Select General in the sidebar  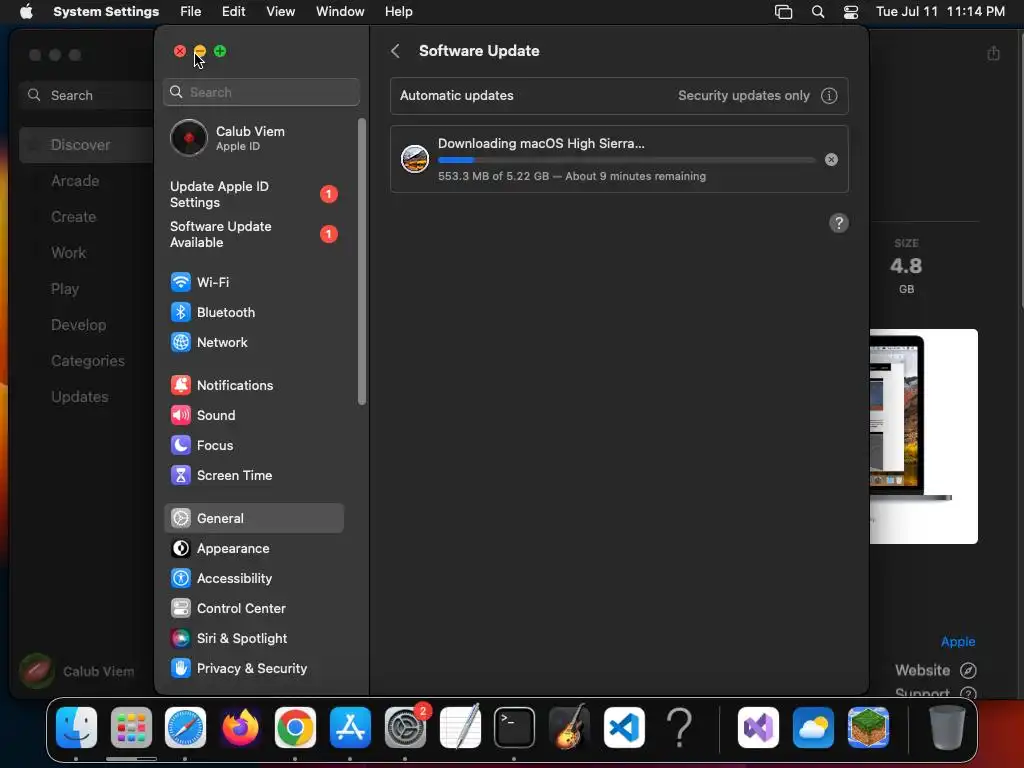[253, 519]
